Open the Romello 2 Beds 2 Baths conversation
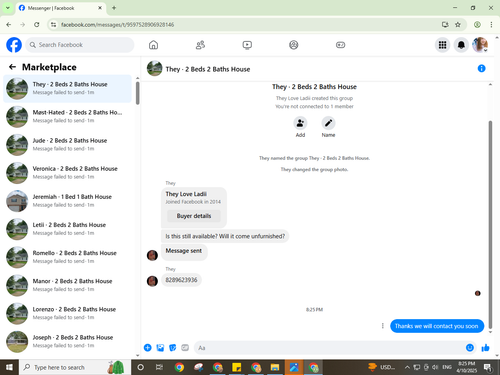Image resolution: width=500 pixels, height=375 pixels. click(x=67, y=257)
